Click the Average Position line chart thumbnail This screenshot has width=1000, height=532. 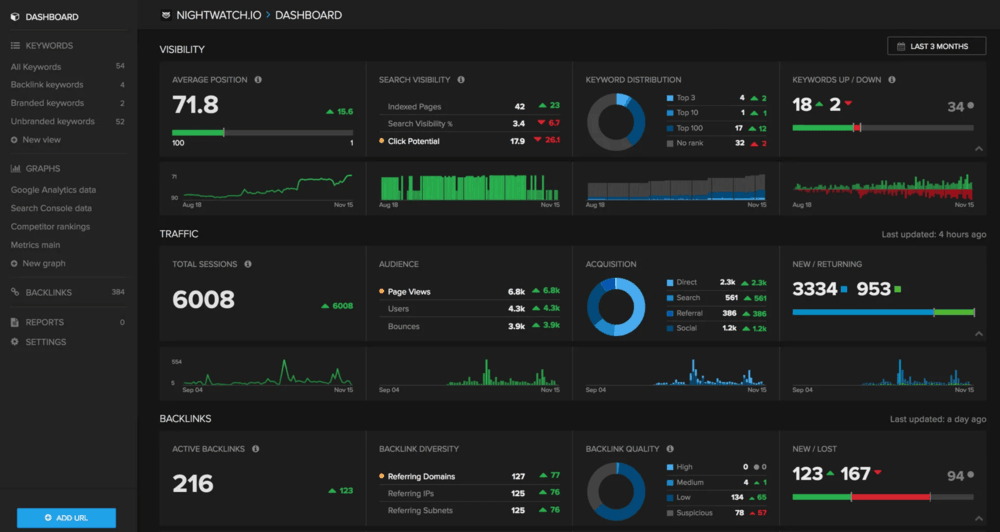coord(262,188)
